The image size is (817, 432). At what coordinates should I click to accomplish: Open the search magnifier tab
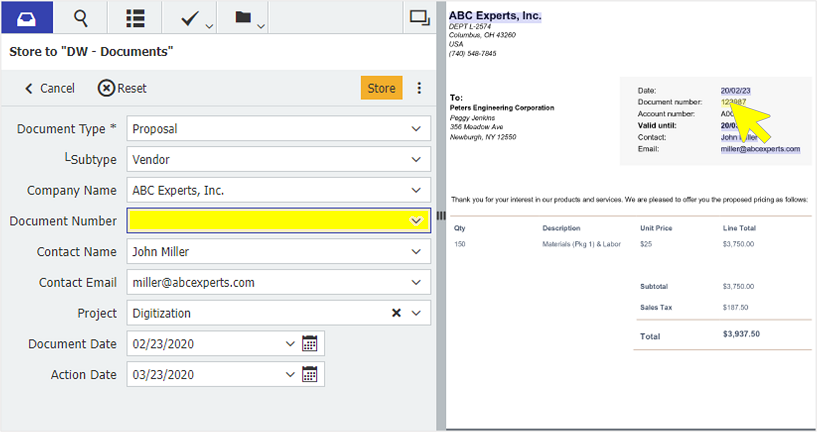point(81,18)
